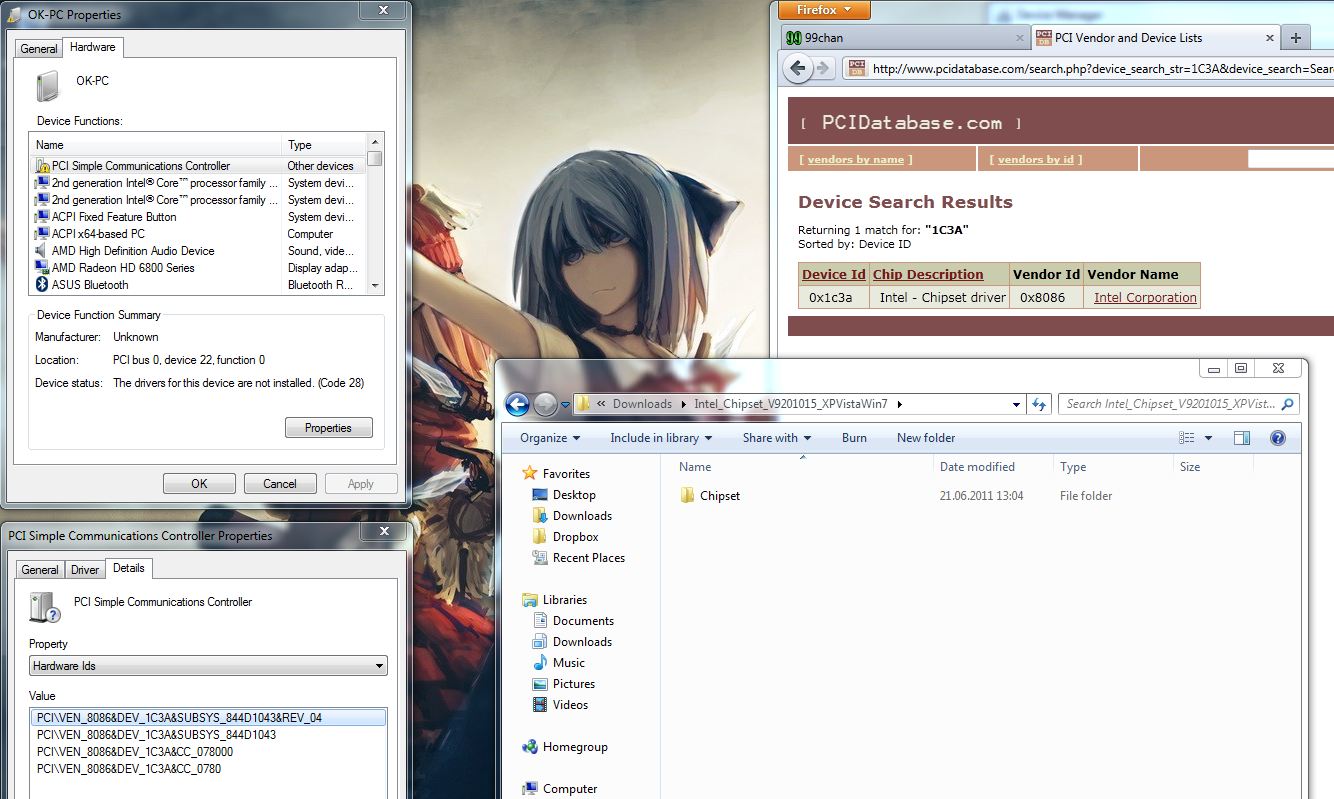Viewport: 1334px width, 799px height.
Task: Click the PCIDatabase site search box
Action: (1290, 159)
